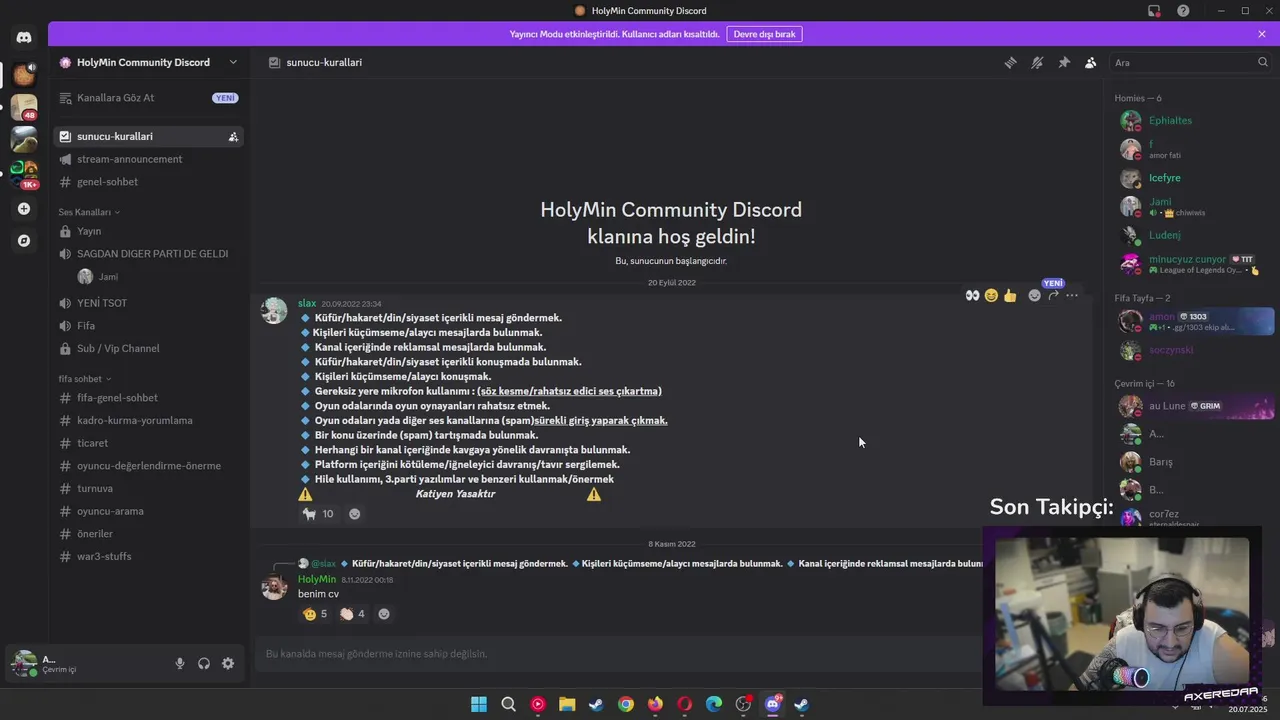Open the turnuva channel
Screen dimensions: 1280x720
coord(148,489)
